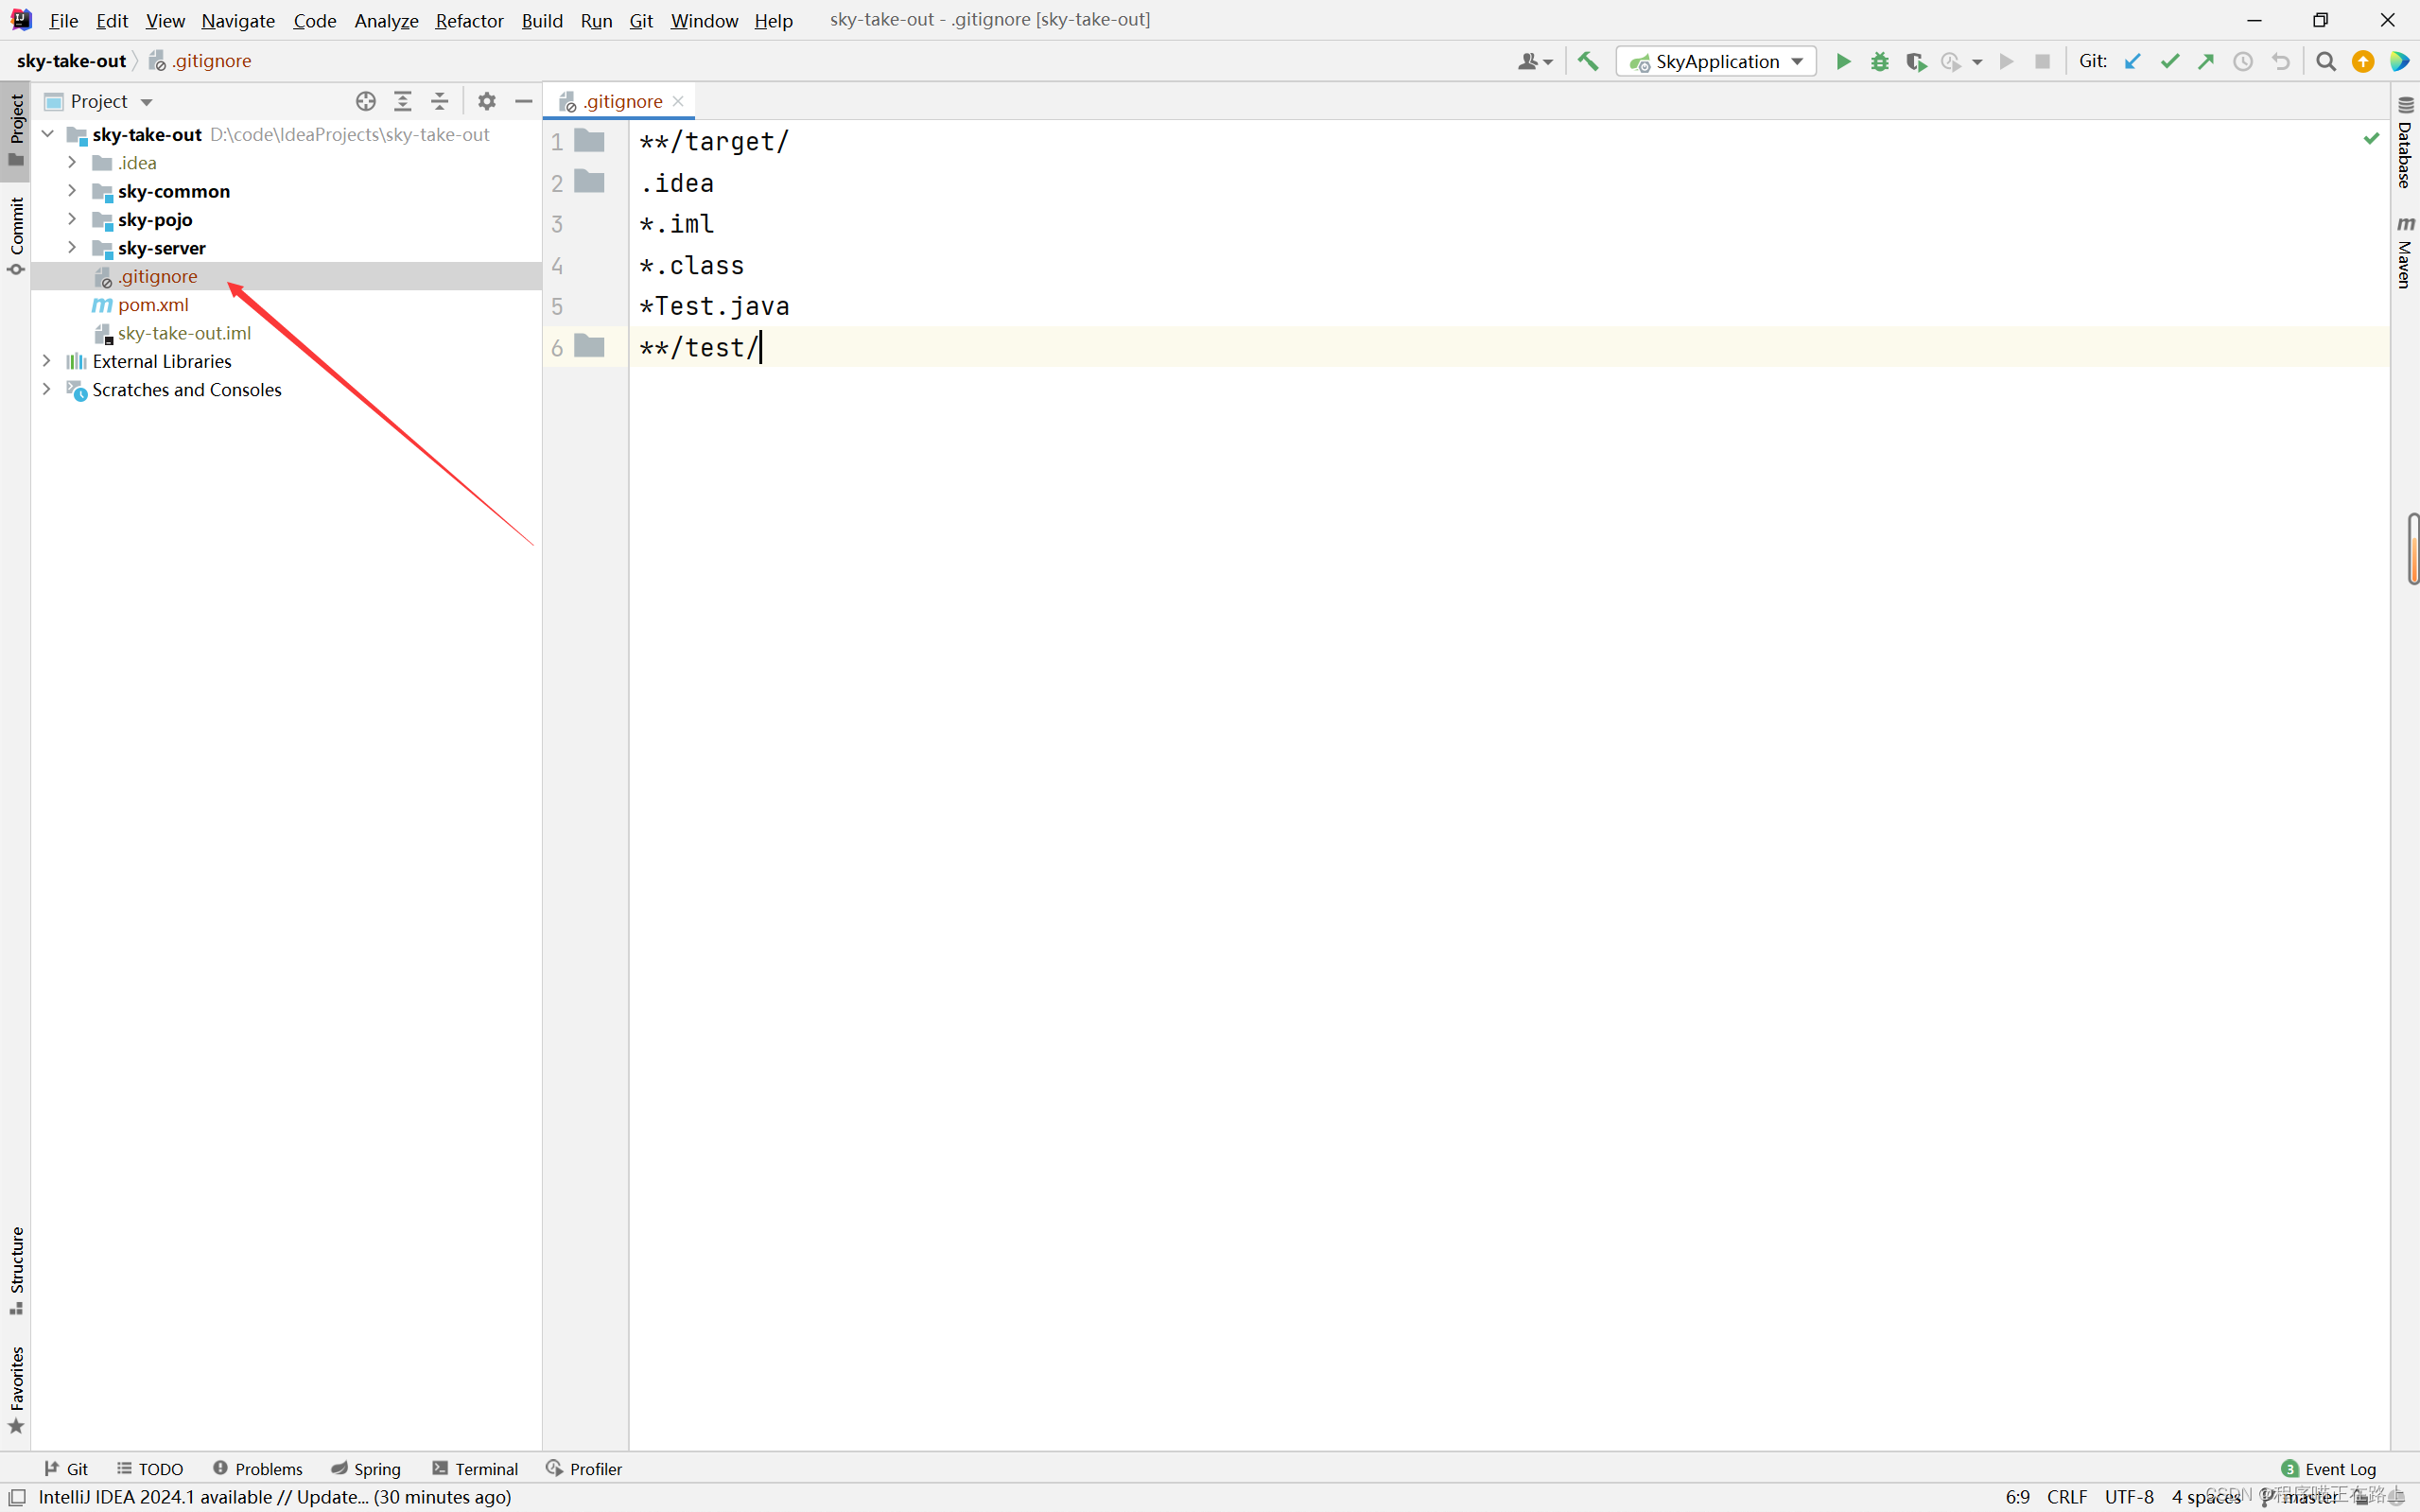Image resolution: width=2420 pixels, height=1512 pixels.
Task: Click the Build project hammer icon
Action: (x=1588, y=62)
